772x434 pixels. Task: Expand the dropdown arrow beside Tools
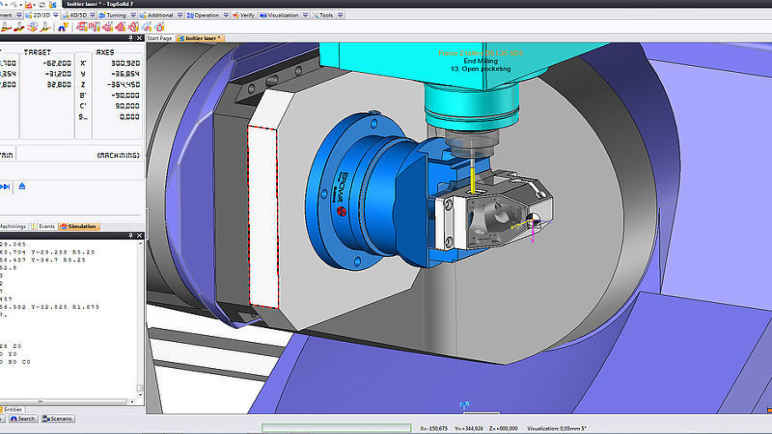pyautogui.click(x=342, y=16)
